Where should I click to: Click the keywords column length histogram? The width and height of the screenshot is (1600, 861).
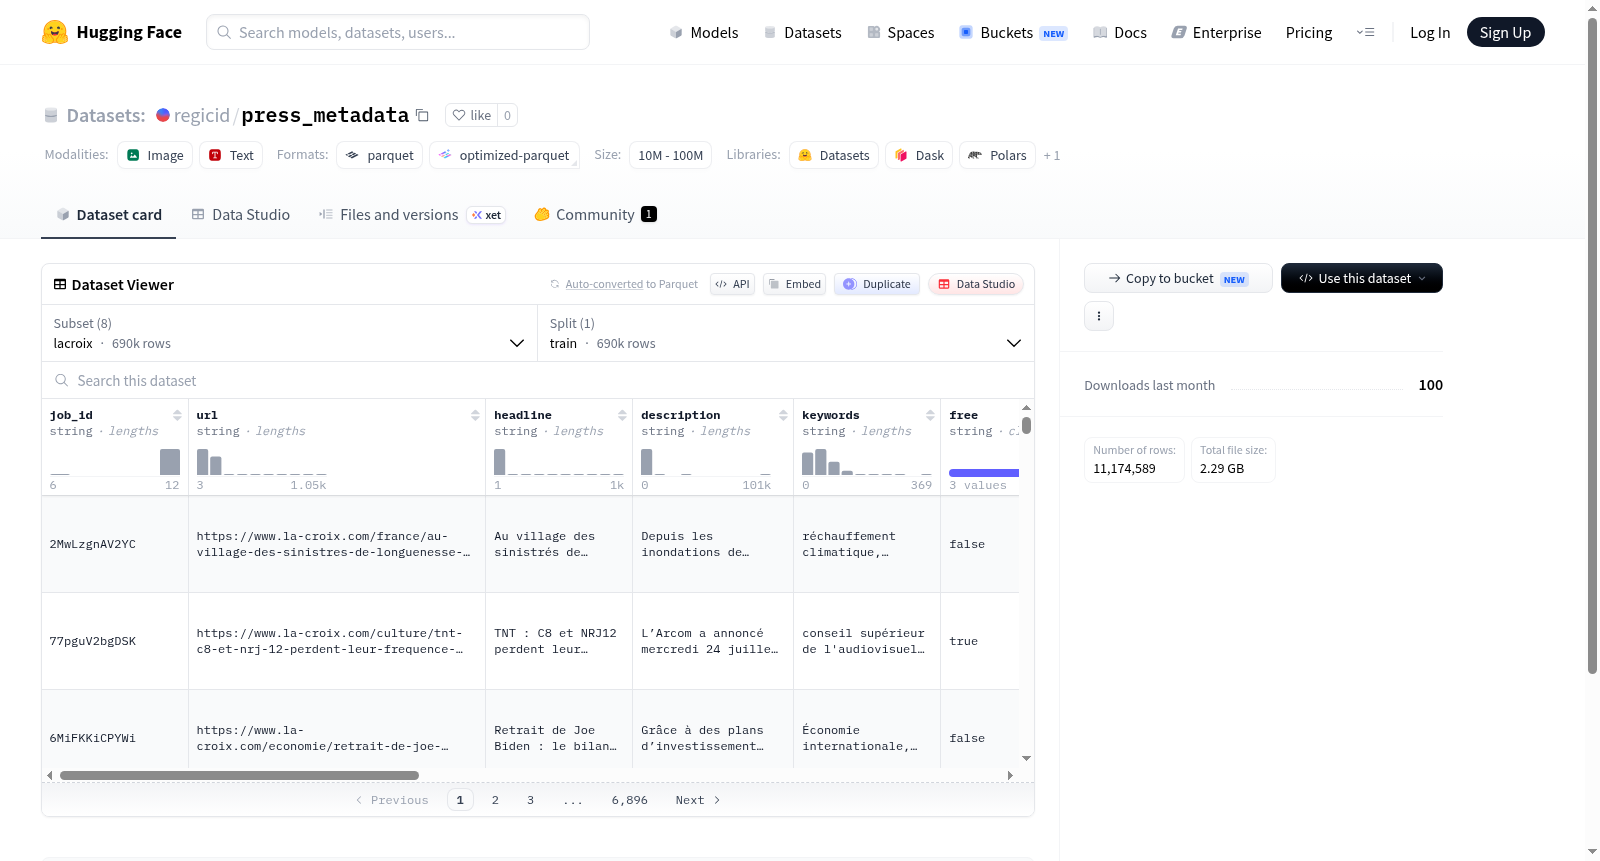pos(867,461)
